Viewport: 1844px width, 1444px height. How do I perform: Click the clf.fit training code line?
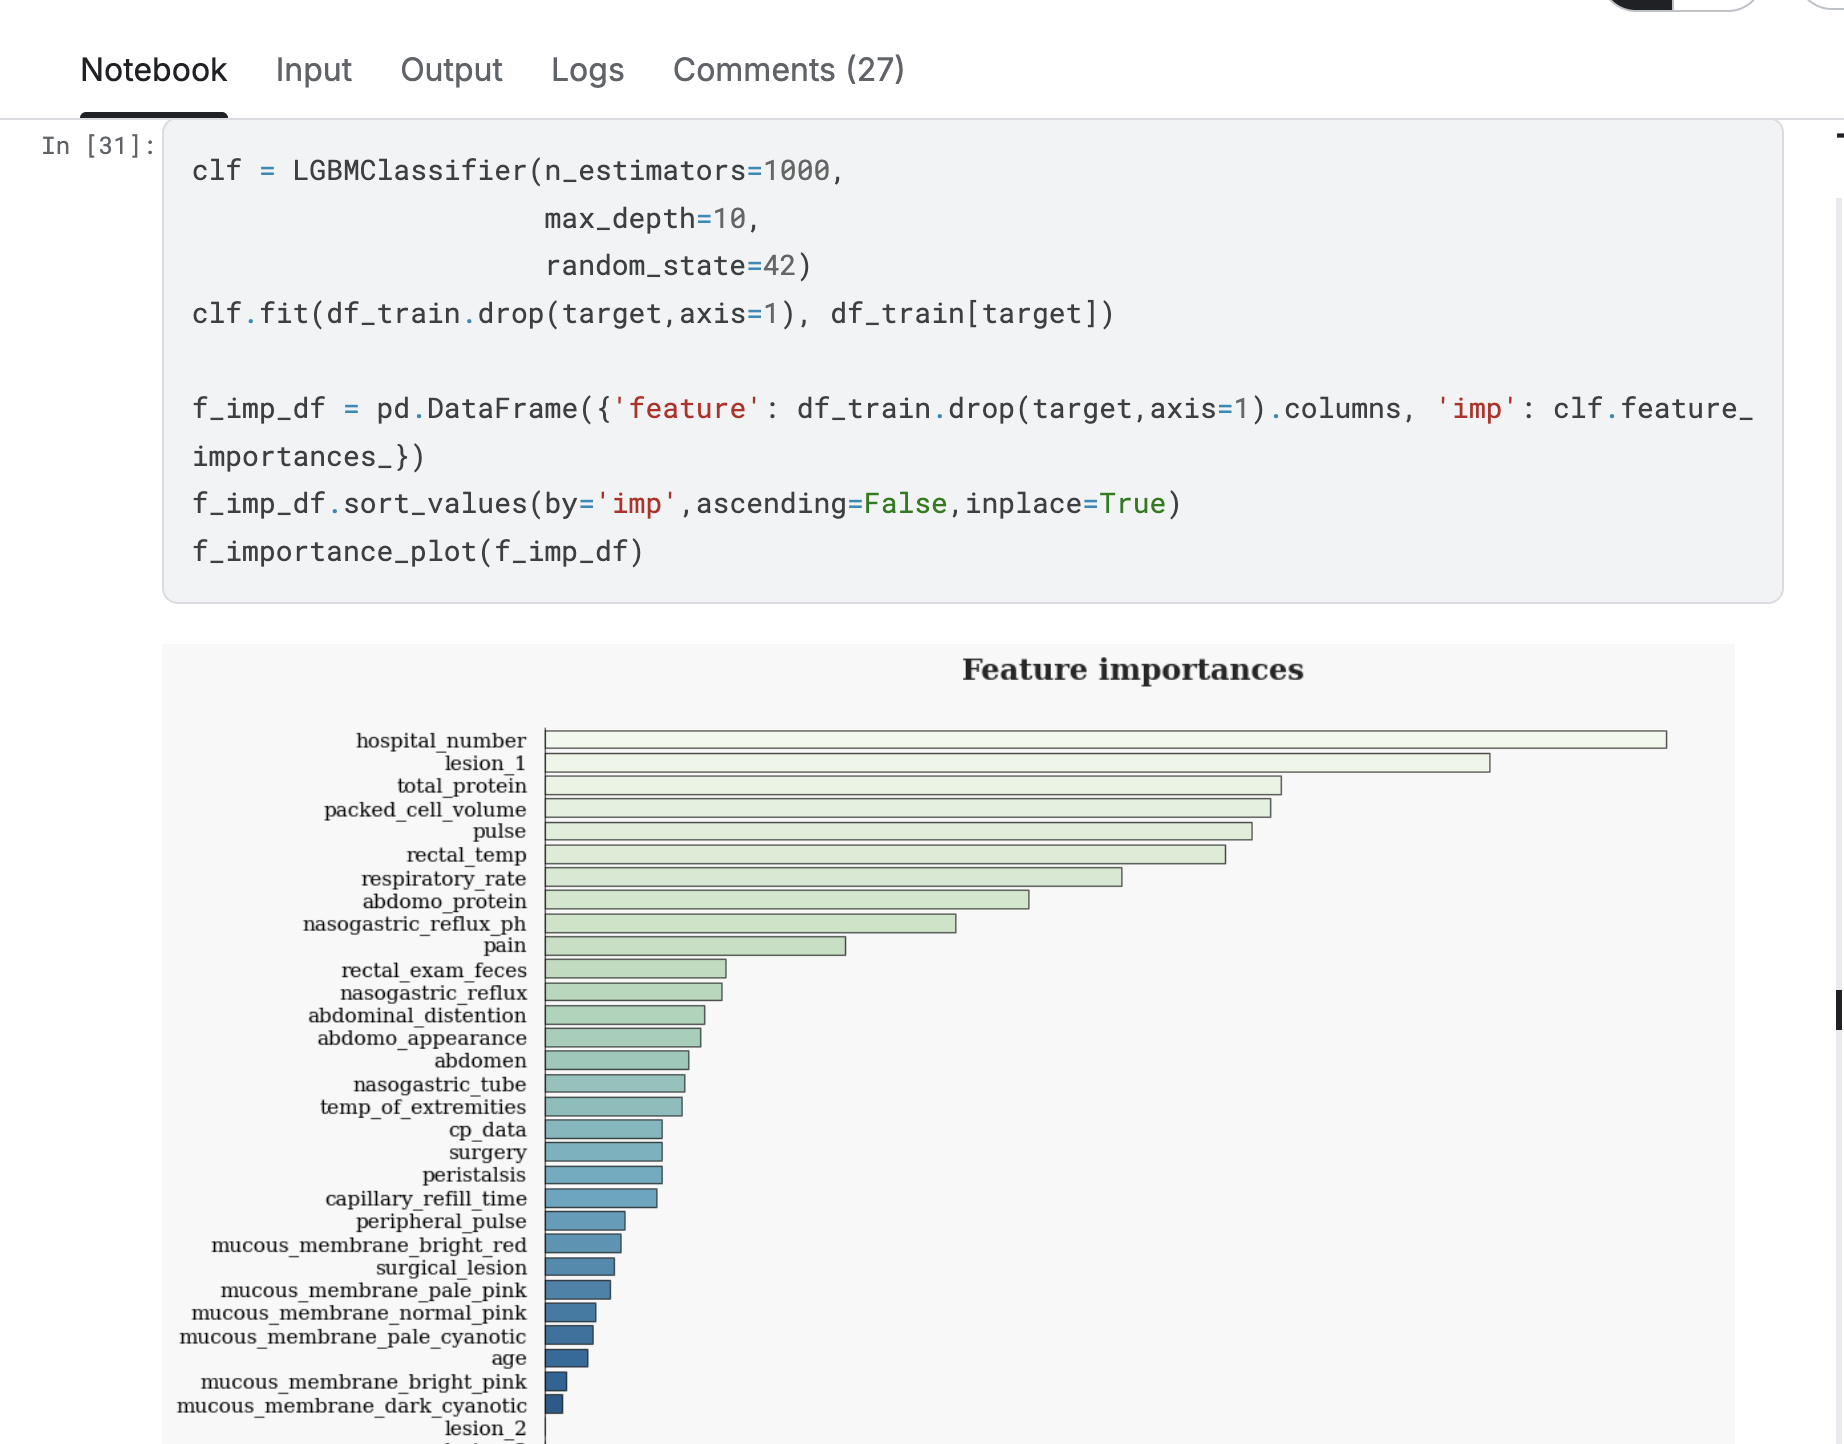pos(652,314)
